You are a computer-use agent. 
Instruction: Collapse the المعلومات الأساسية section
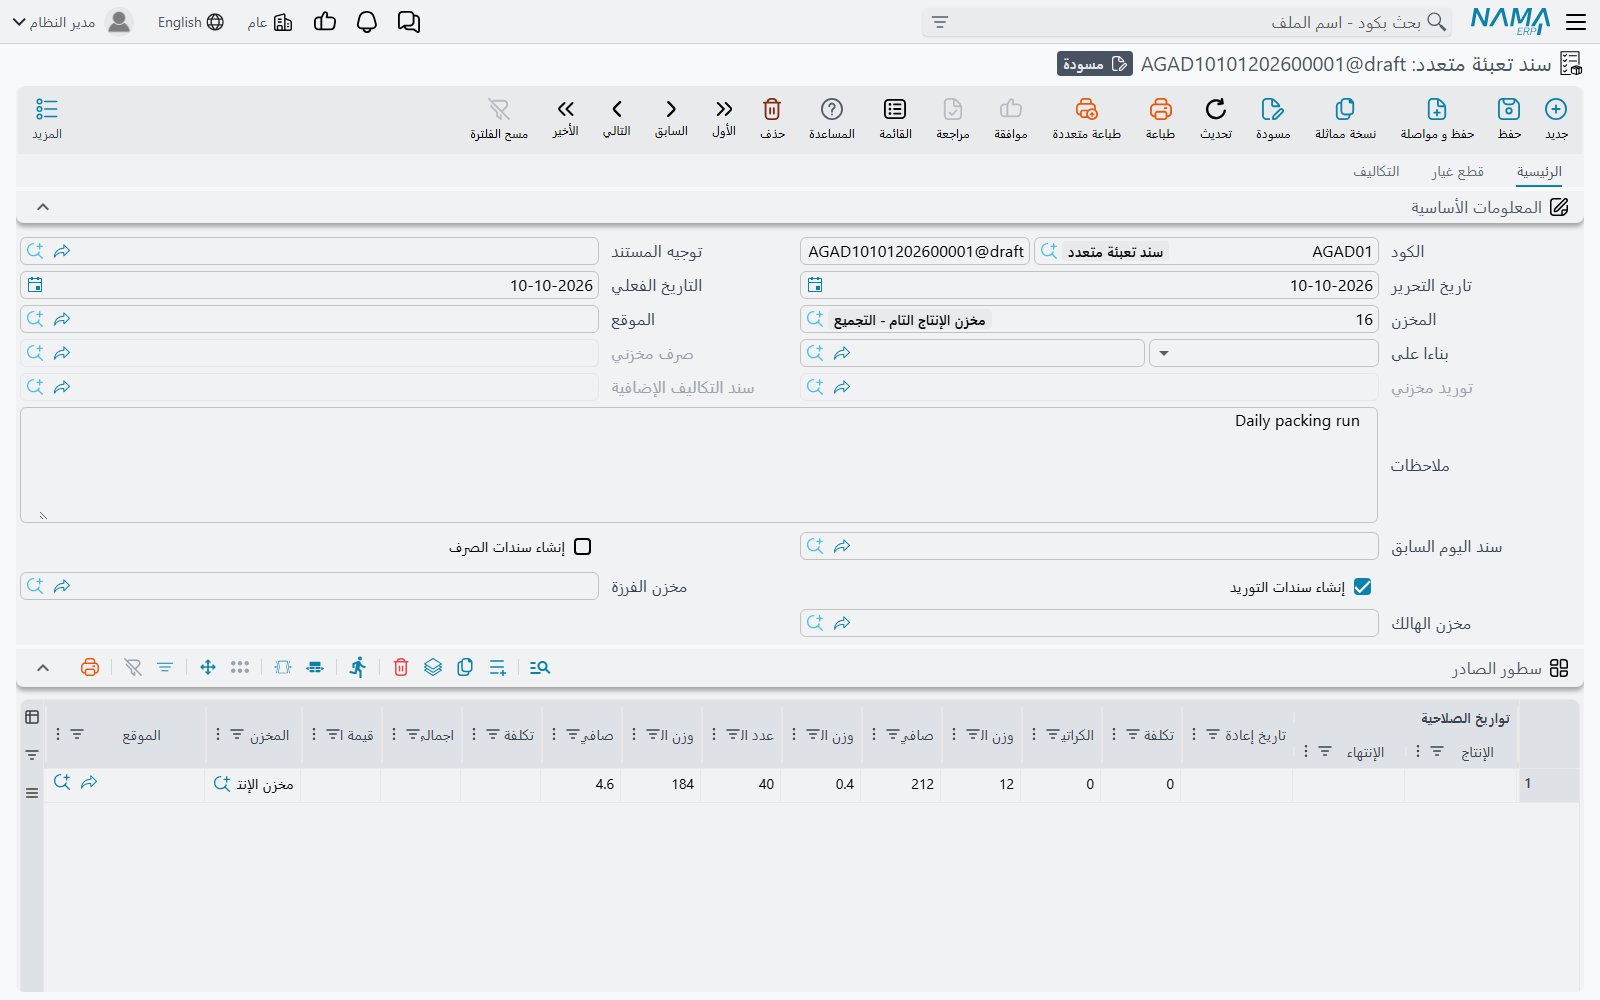pyautogui.click(x=43, y=207)
